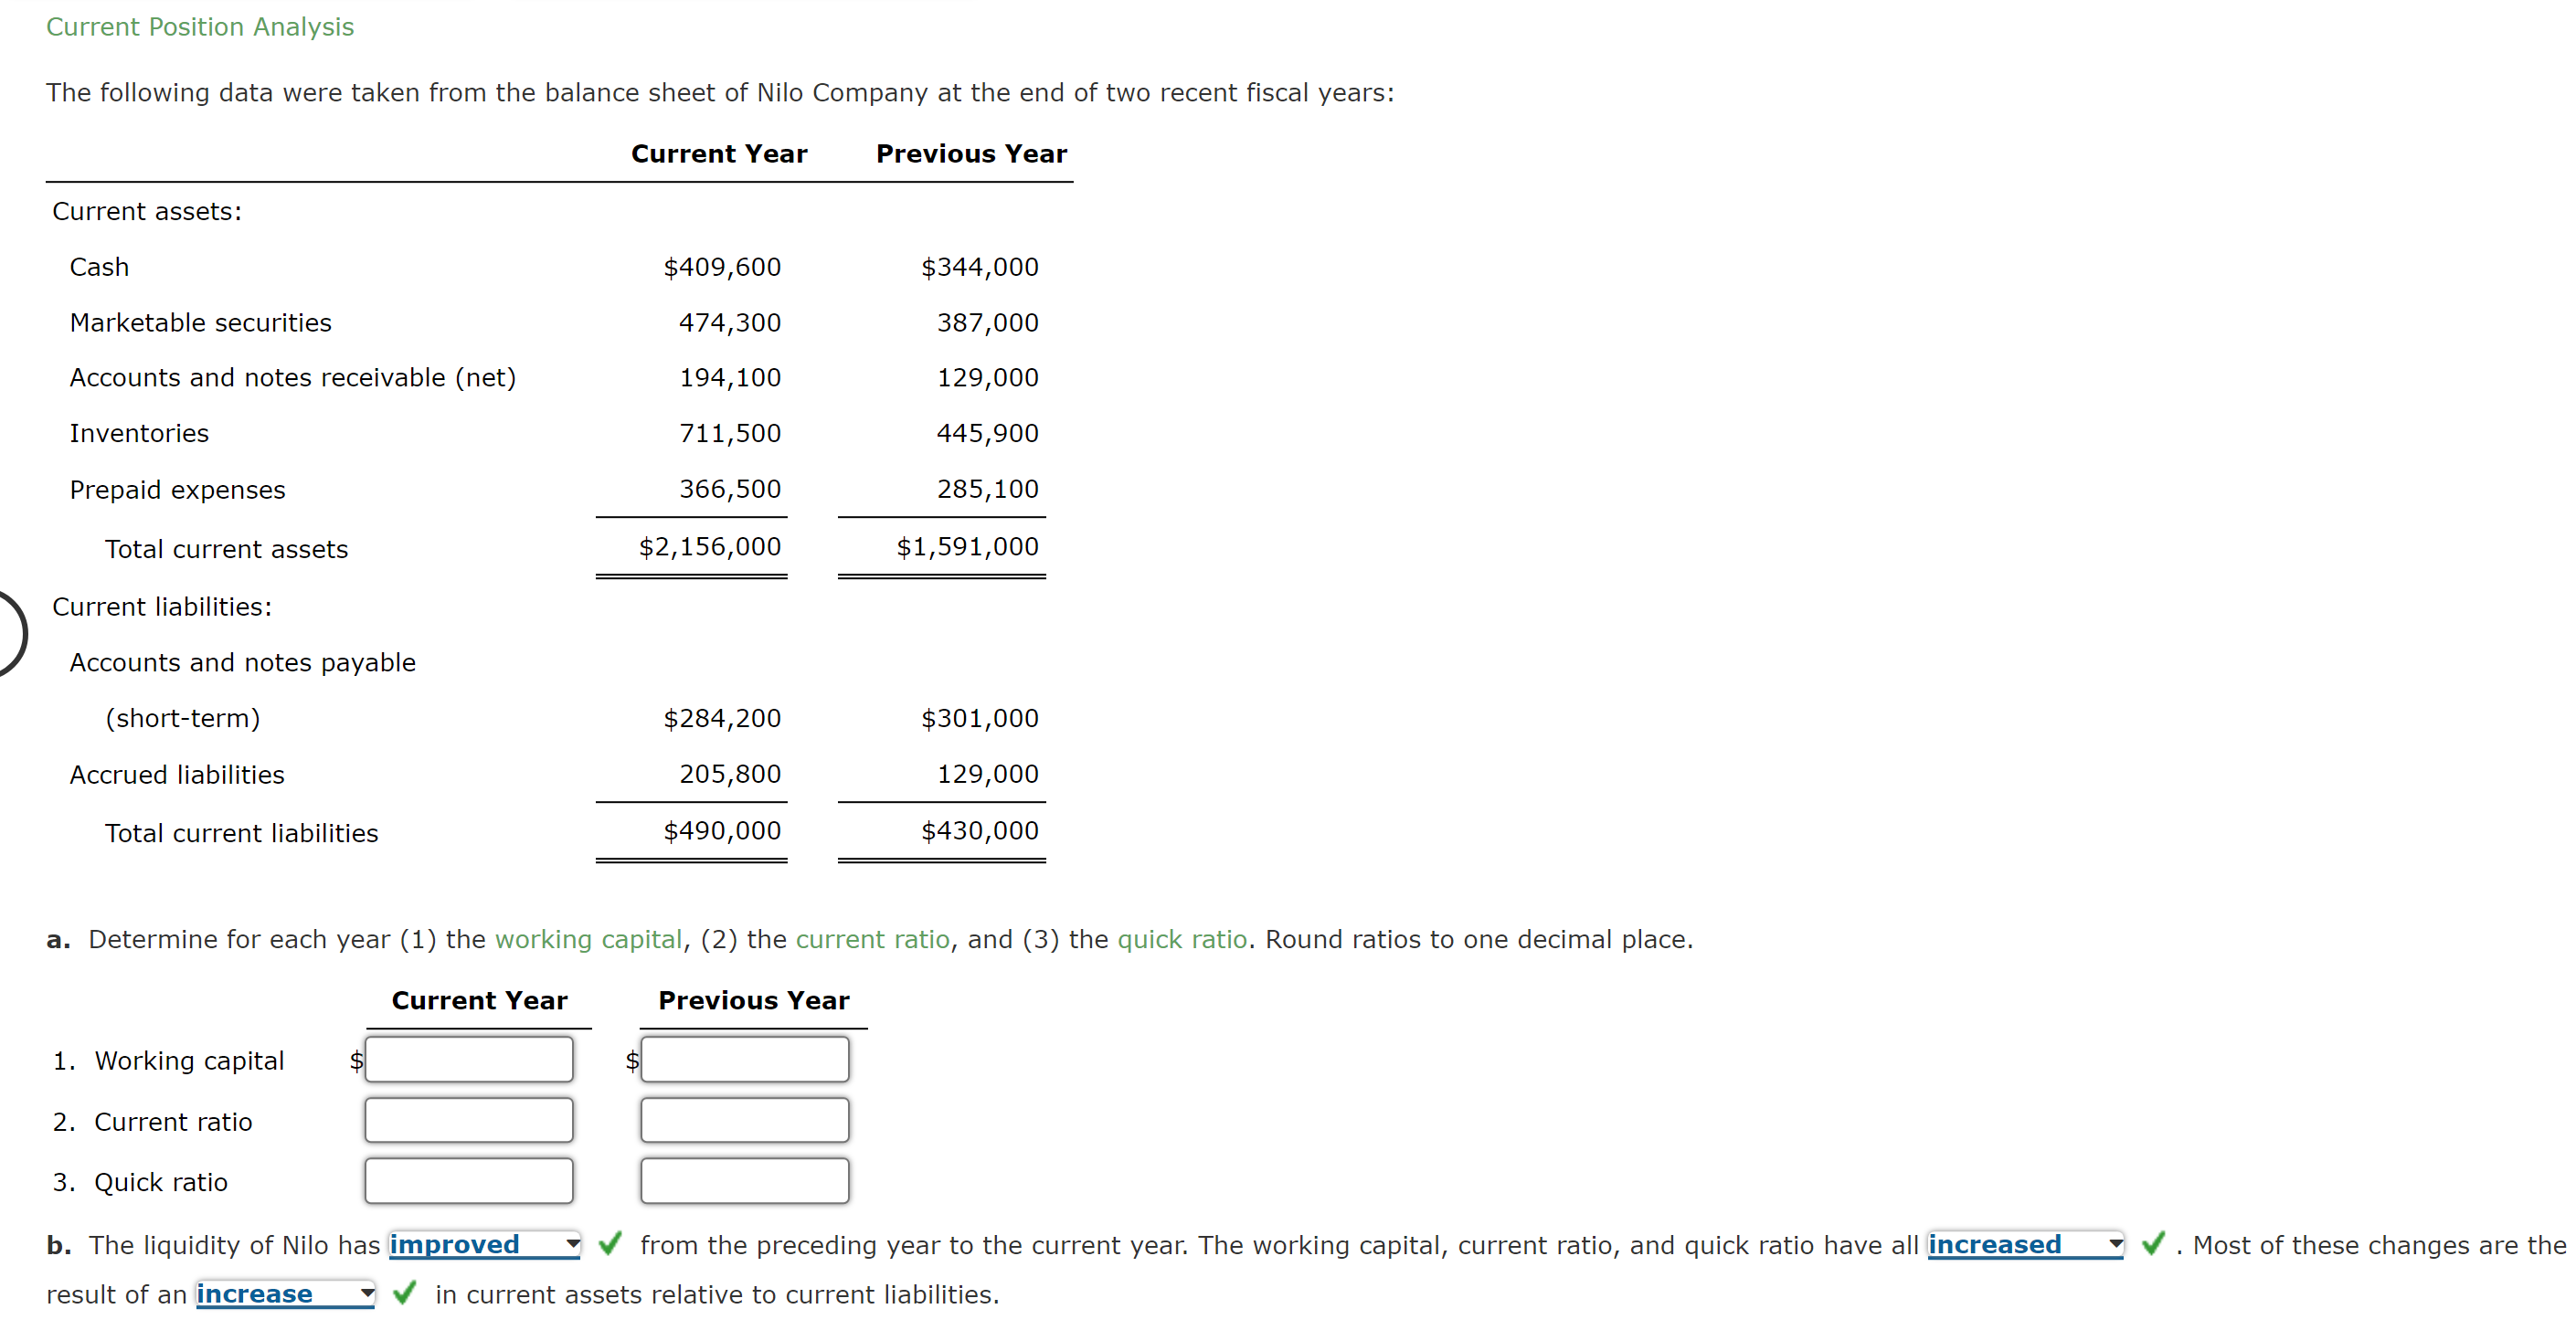
Task: Click Current Year working capital input field
Action: pyautogui.click(x=469, y=1059)
